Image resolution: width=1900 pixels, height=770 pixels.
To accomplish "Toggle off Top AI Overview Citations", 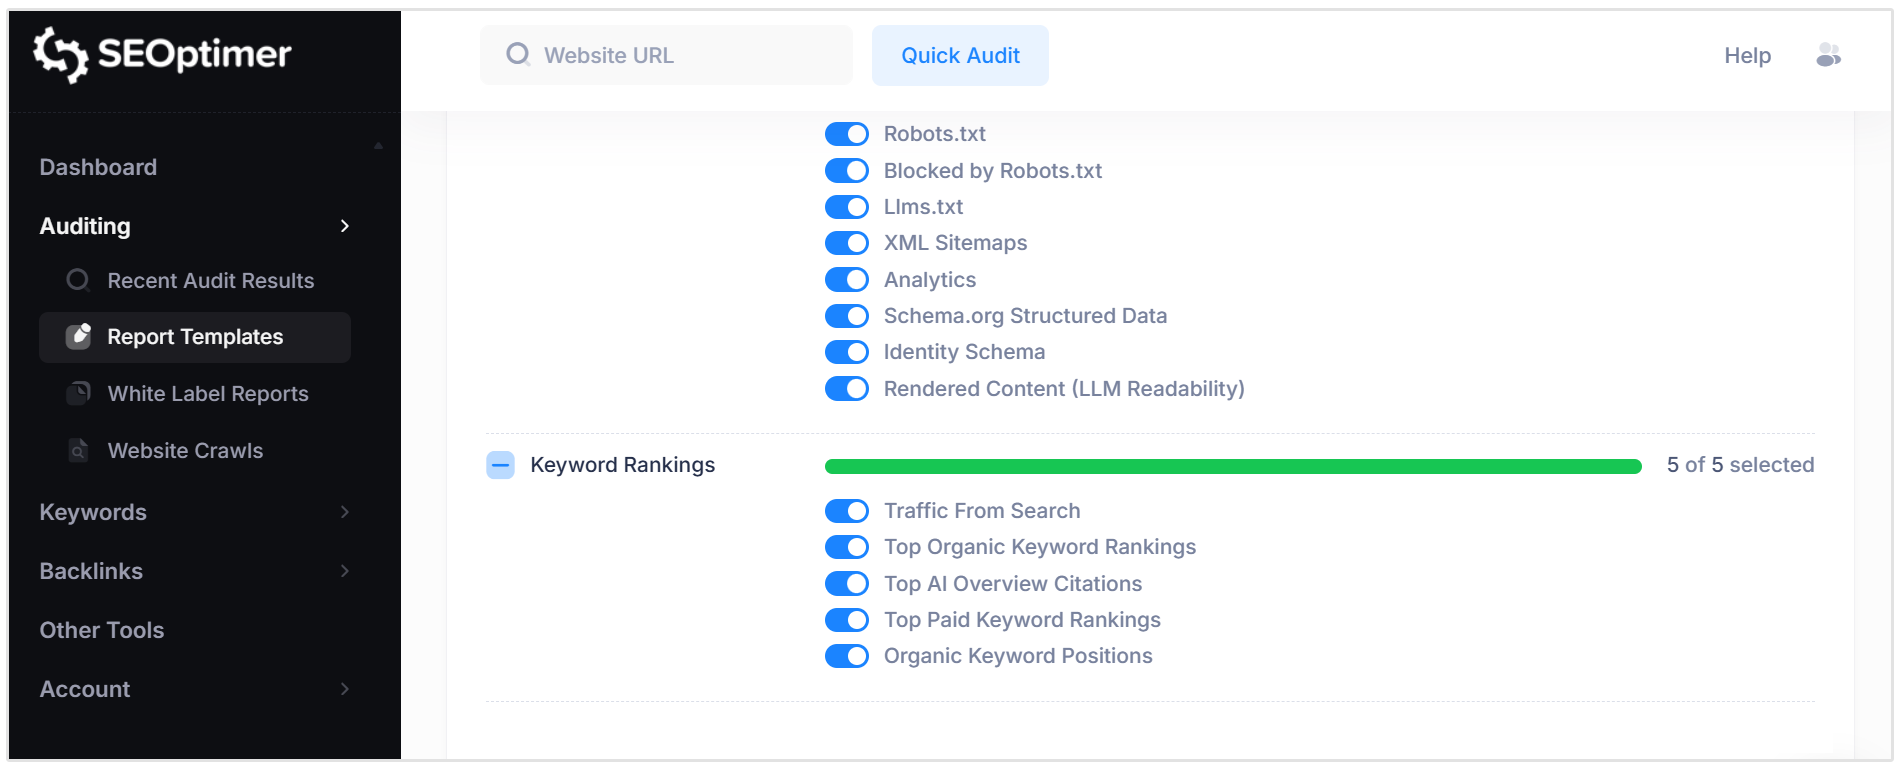I will pos(847,584).
